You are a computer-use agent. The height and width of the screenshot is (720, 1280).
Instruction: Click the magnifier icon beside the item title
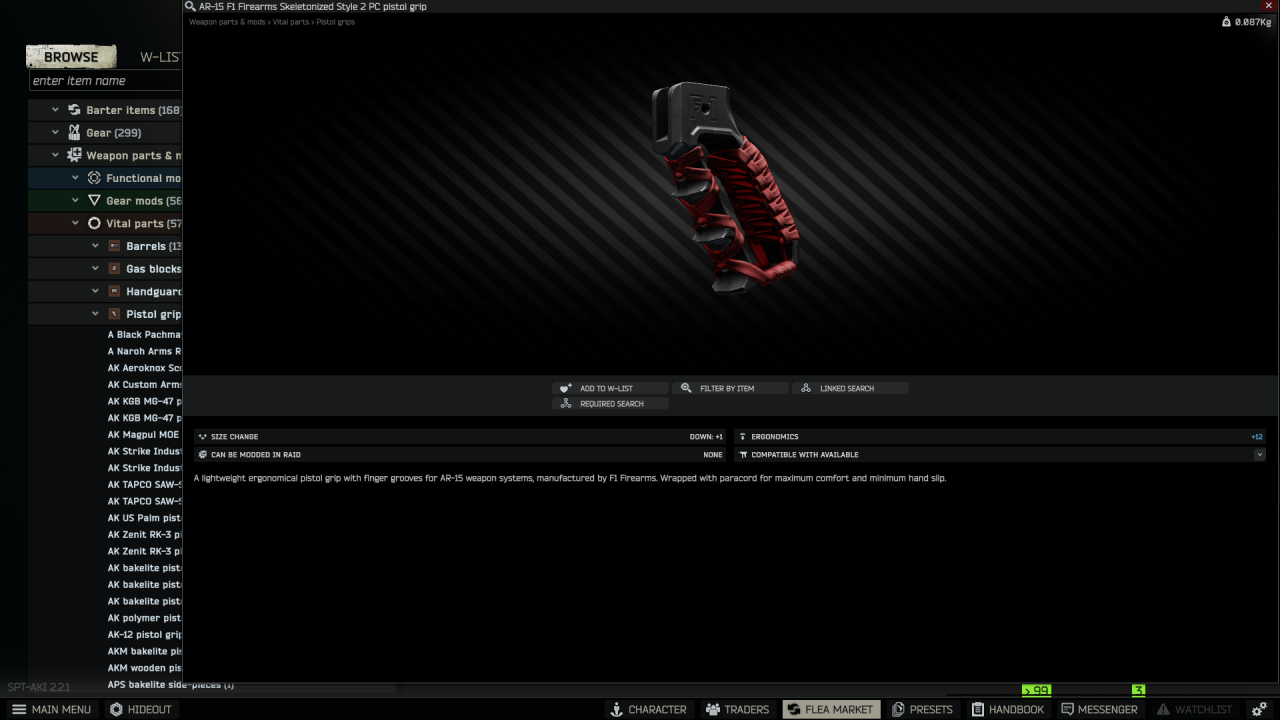click(190, 6)
